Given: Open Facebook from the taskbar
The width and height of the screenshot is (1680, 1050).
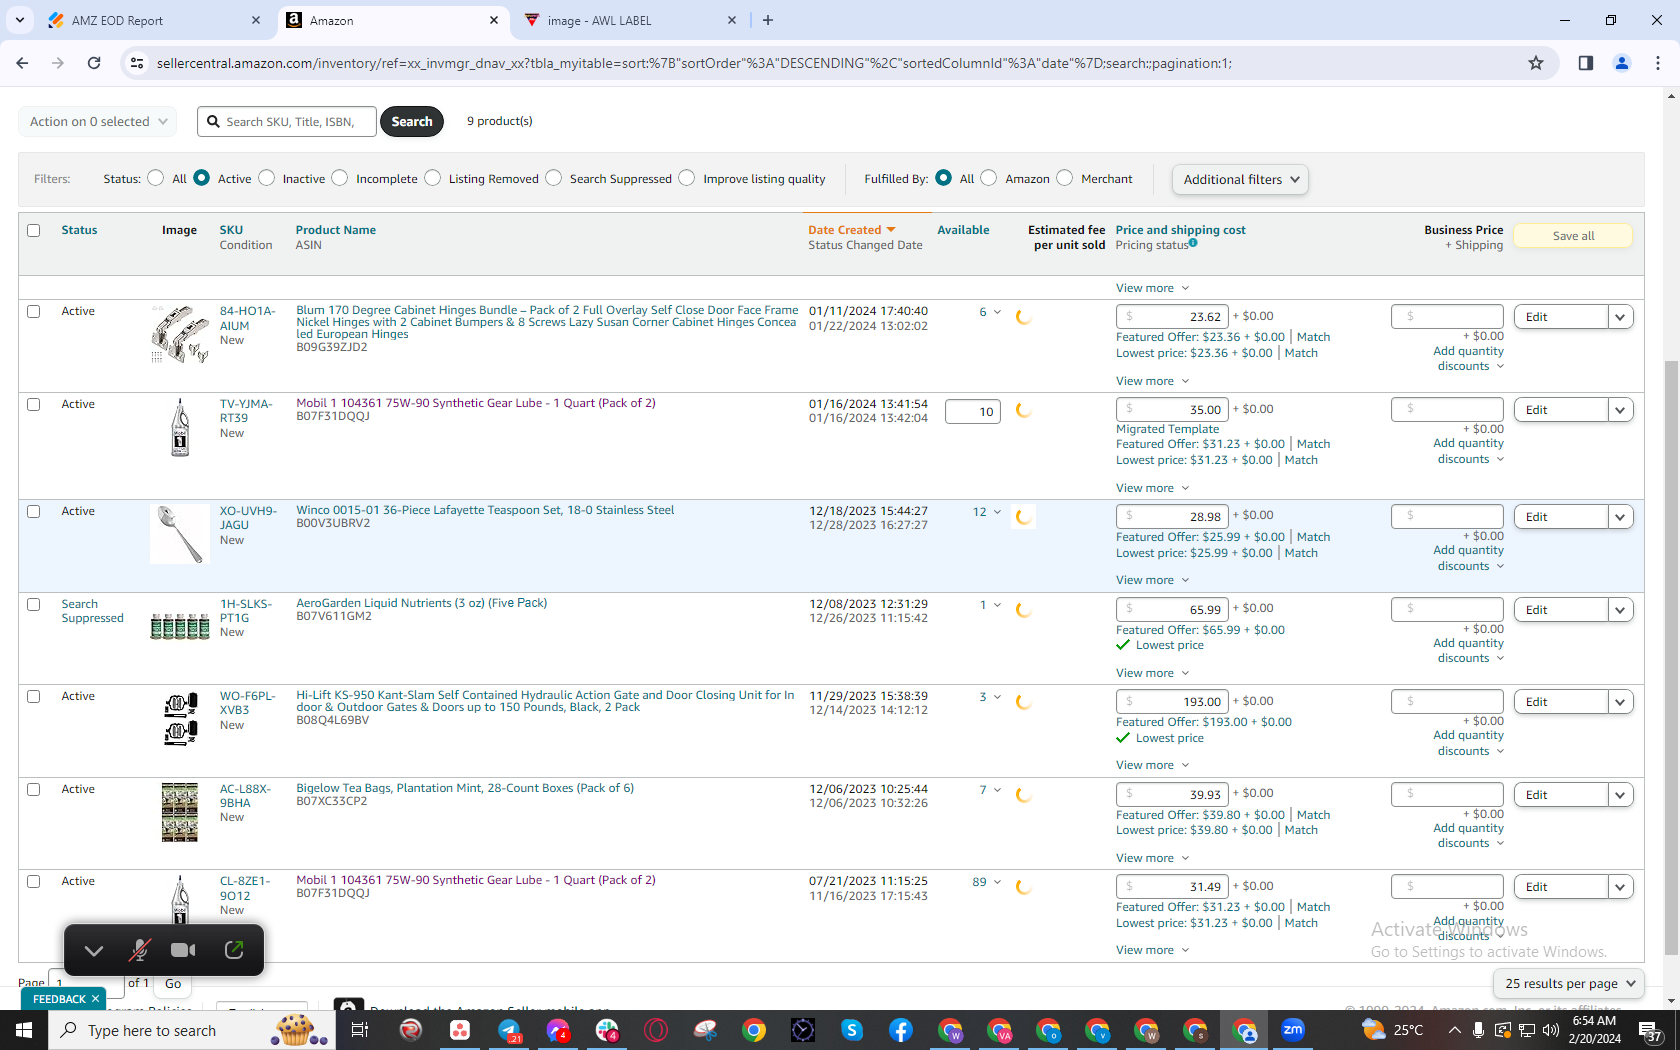Looking at the screenshot, I should click(901, 1030).
